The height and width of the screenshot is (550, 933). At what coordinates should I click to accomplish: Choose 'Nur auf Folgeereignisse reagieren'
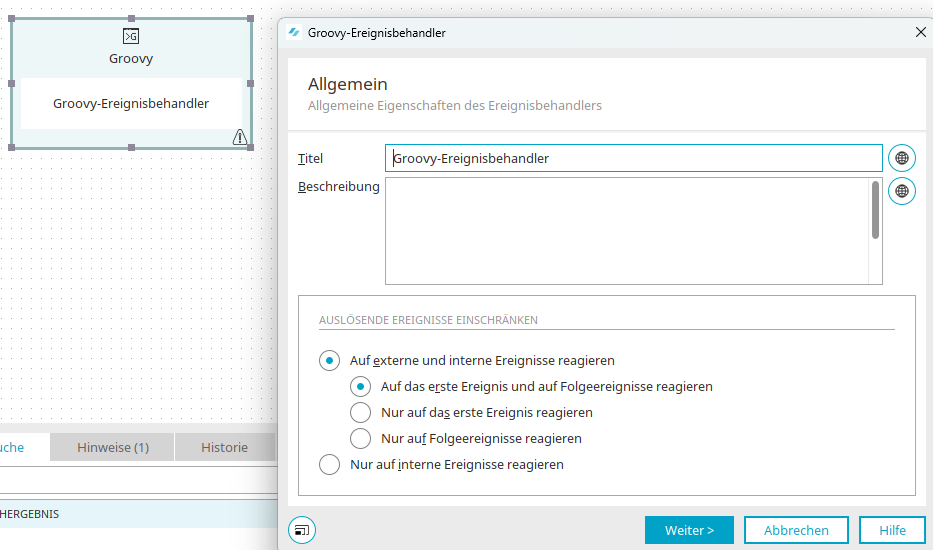coord(361,439)
